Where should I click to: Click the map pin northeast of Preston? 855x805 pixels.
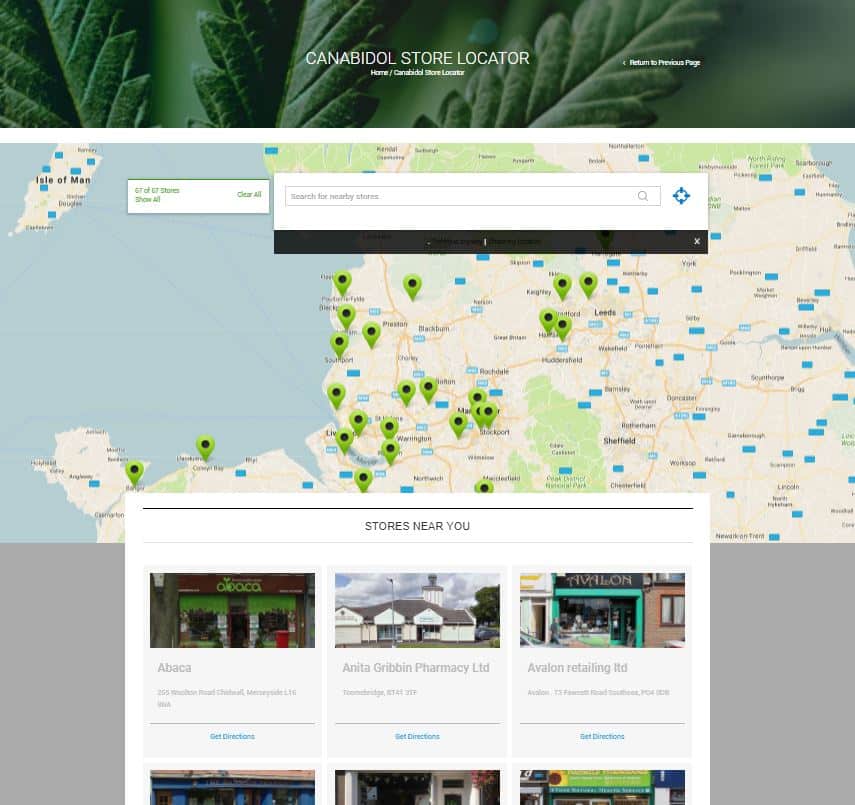click(412, 287)
